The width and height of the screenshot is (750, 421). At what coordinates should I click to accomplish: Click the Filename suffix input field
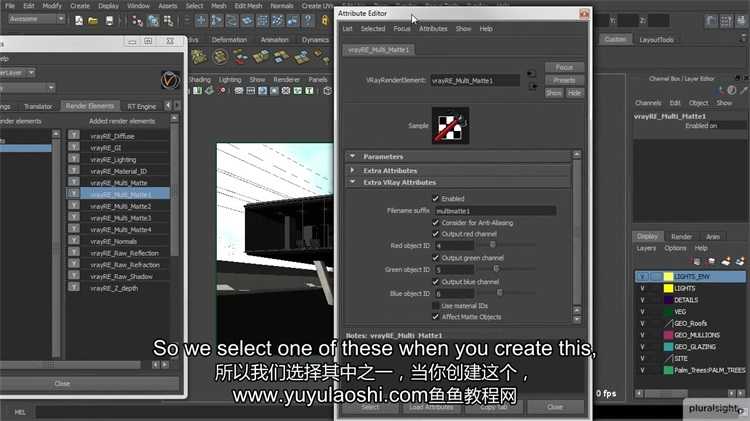495,211
